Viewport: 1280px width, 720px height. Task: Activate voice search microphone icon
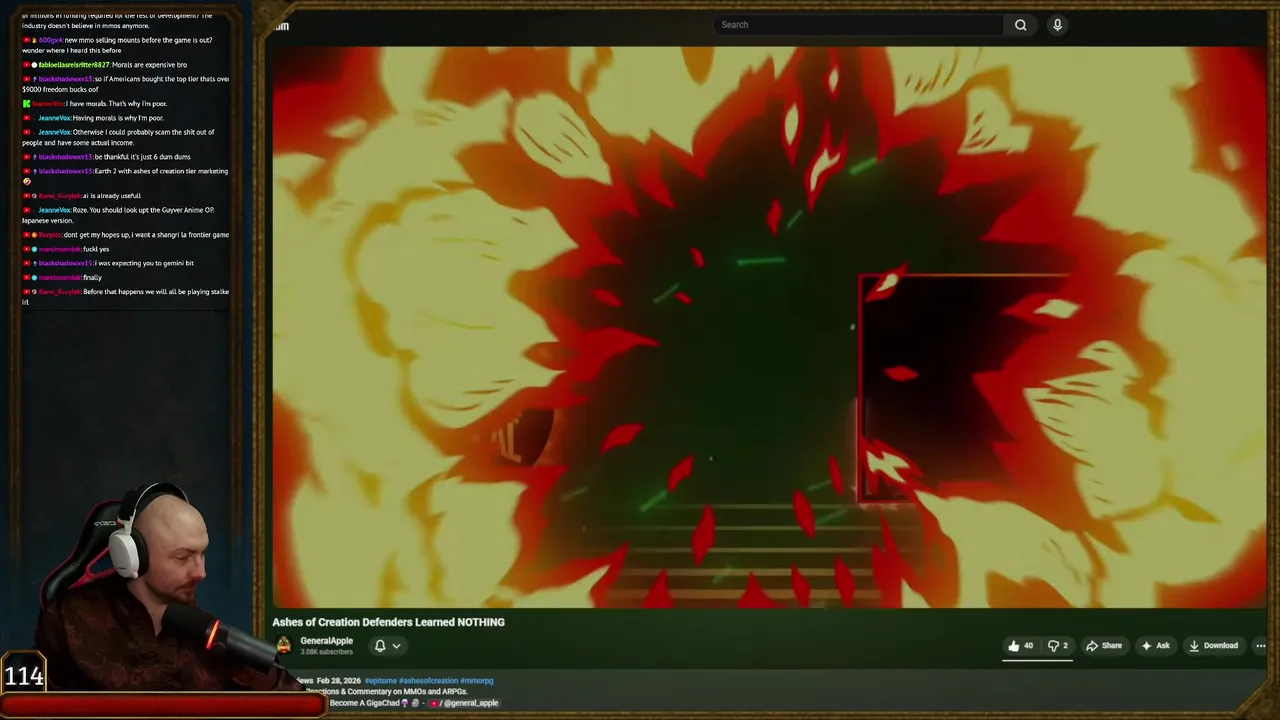[x=1057, y=25]
